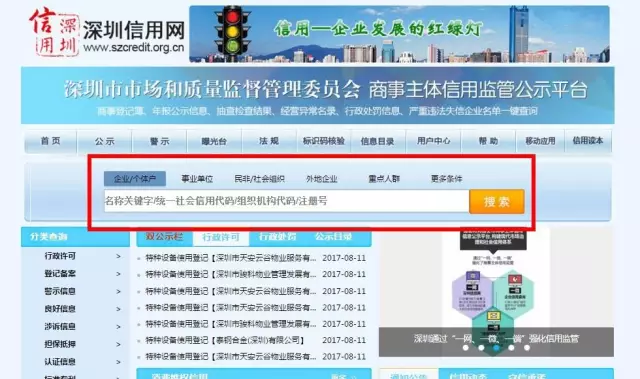Select the last carousel dot indicator

pos(527,348)
